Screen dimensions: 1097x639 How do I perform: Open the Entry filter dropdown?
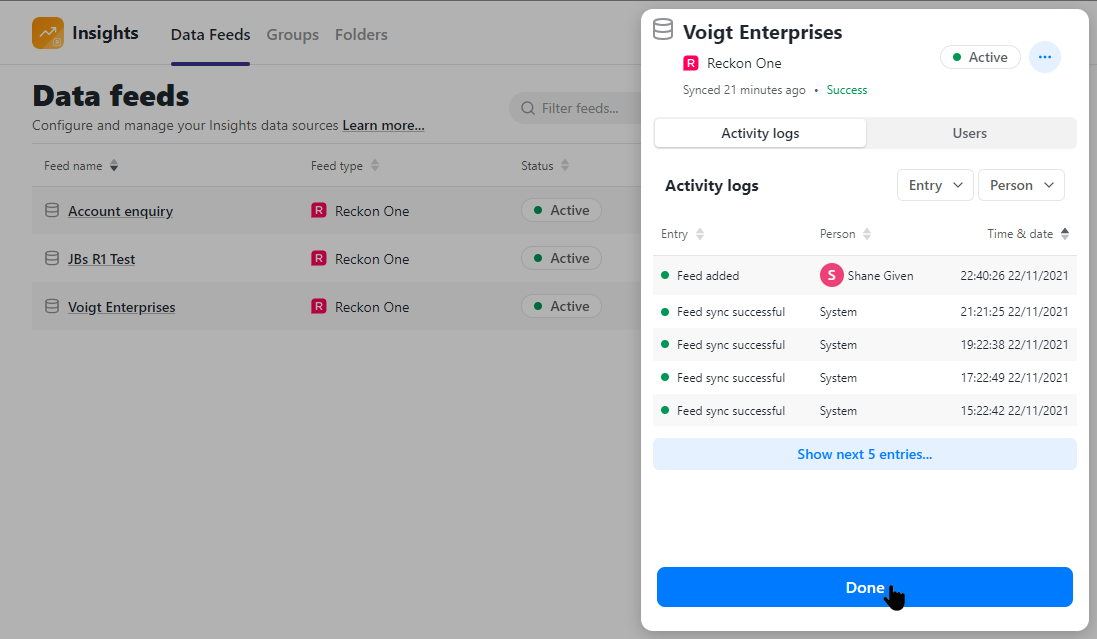(x=935, y=185)
